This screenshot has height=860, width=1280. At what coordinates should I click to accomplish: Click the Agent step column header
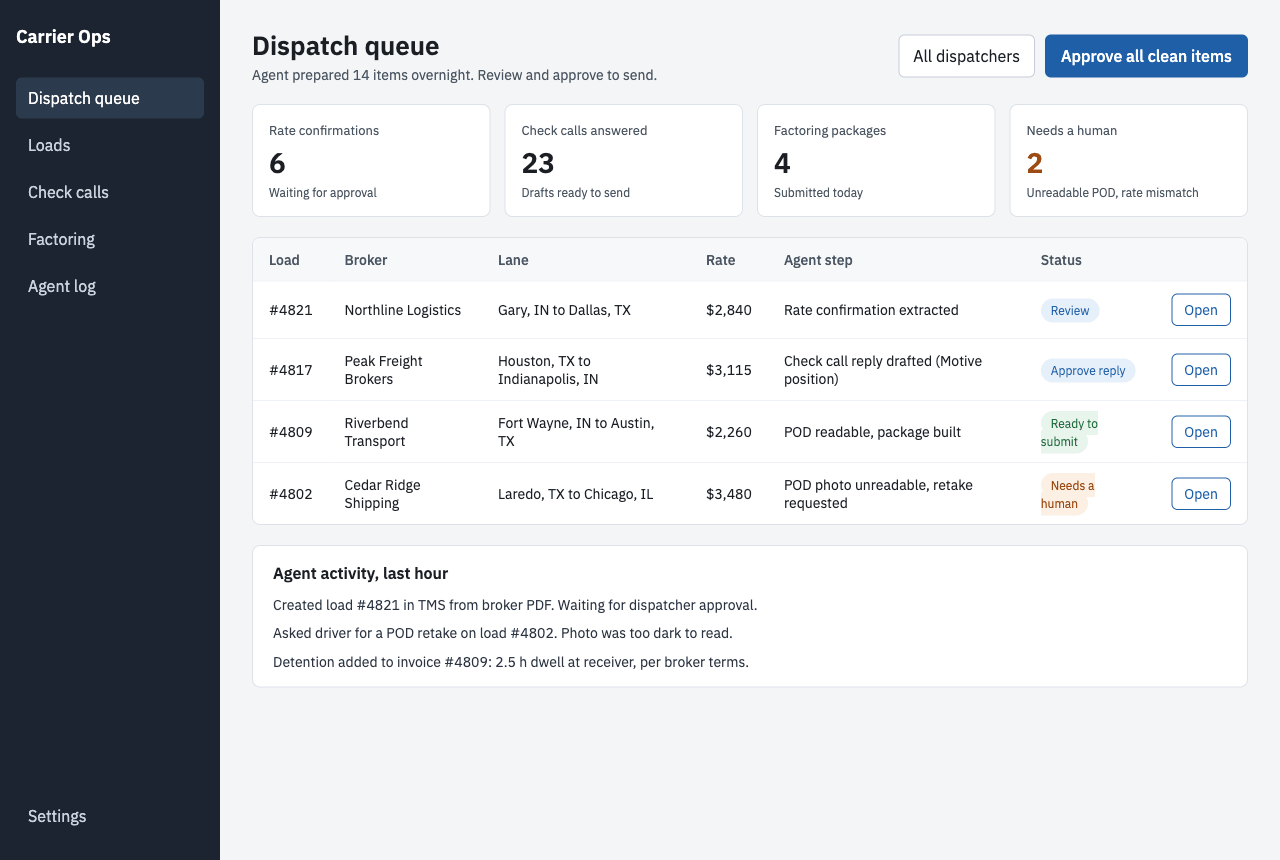818,260
